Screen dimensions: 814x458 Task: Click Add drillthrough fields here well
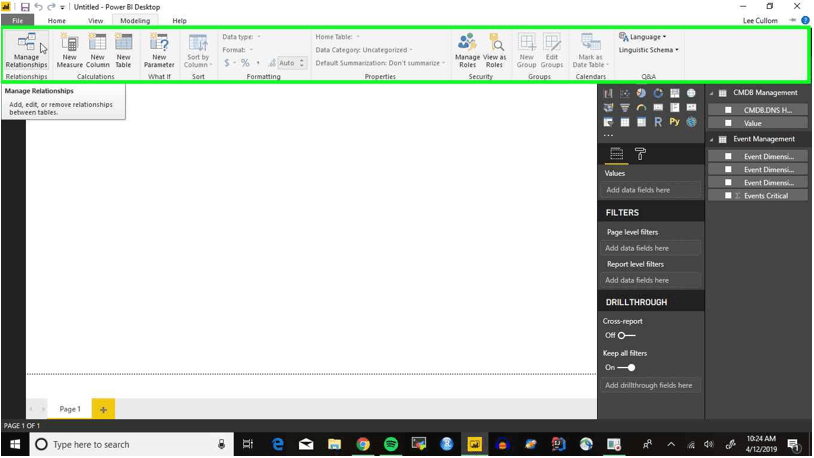[x=651, y=385]
